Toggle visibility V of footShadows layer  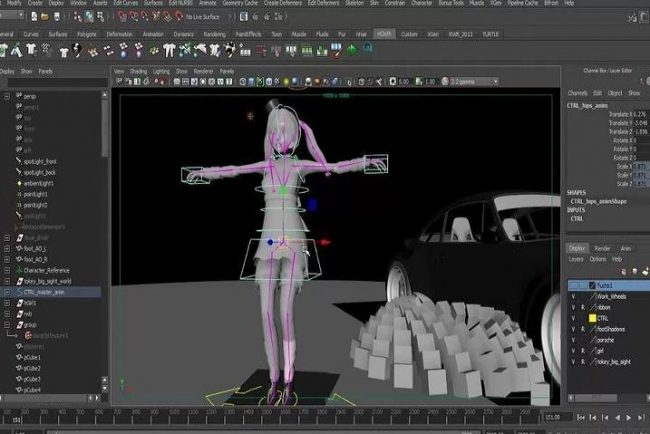click(x=573, y=329)
